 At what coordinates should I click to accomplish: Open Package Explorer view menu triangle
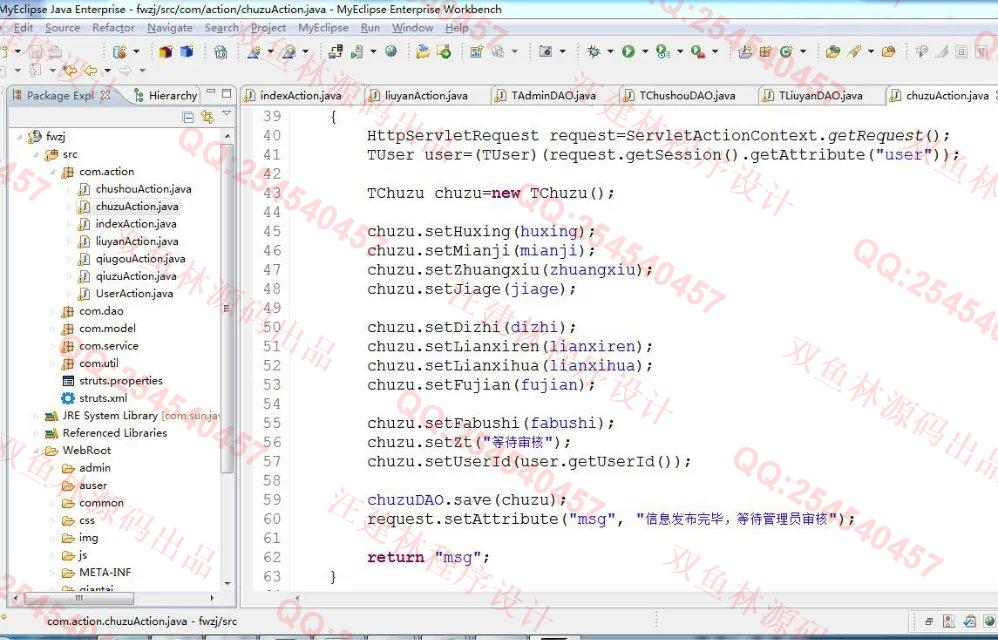click(227, 114)
